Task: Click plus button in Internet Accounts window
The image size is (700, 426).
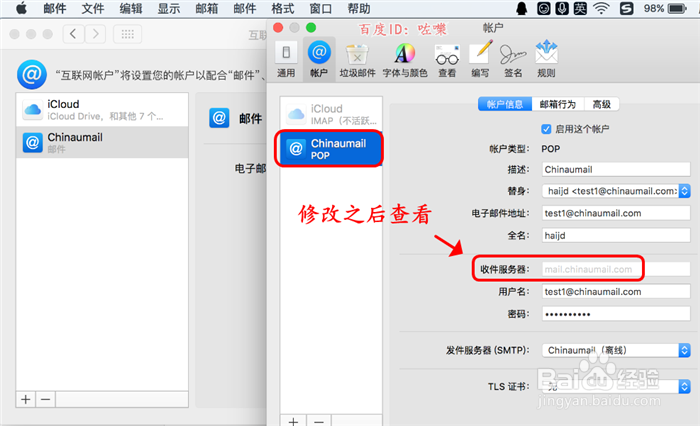Action: click(25, 399)
